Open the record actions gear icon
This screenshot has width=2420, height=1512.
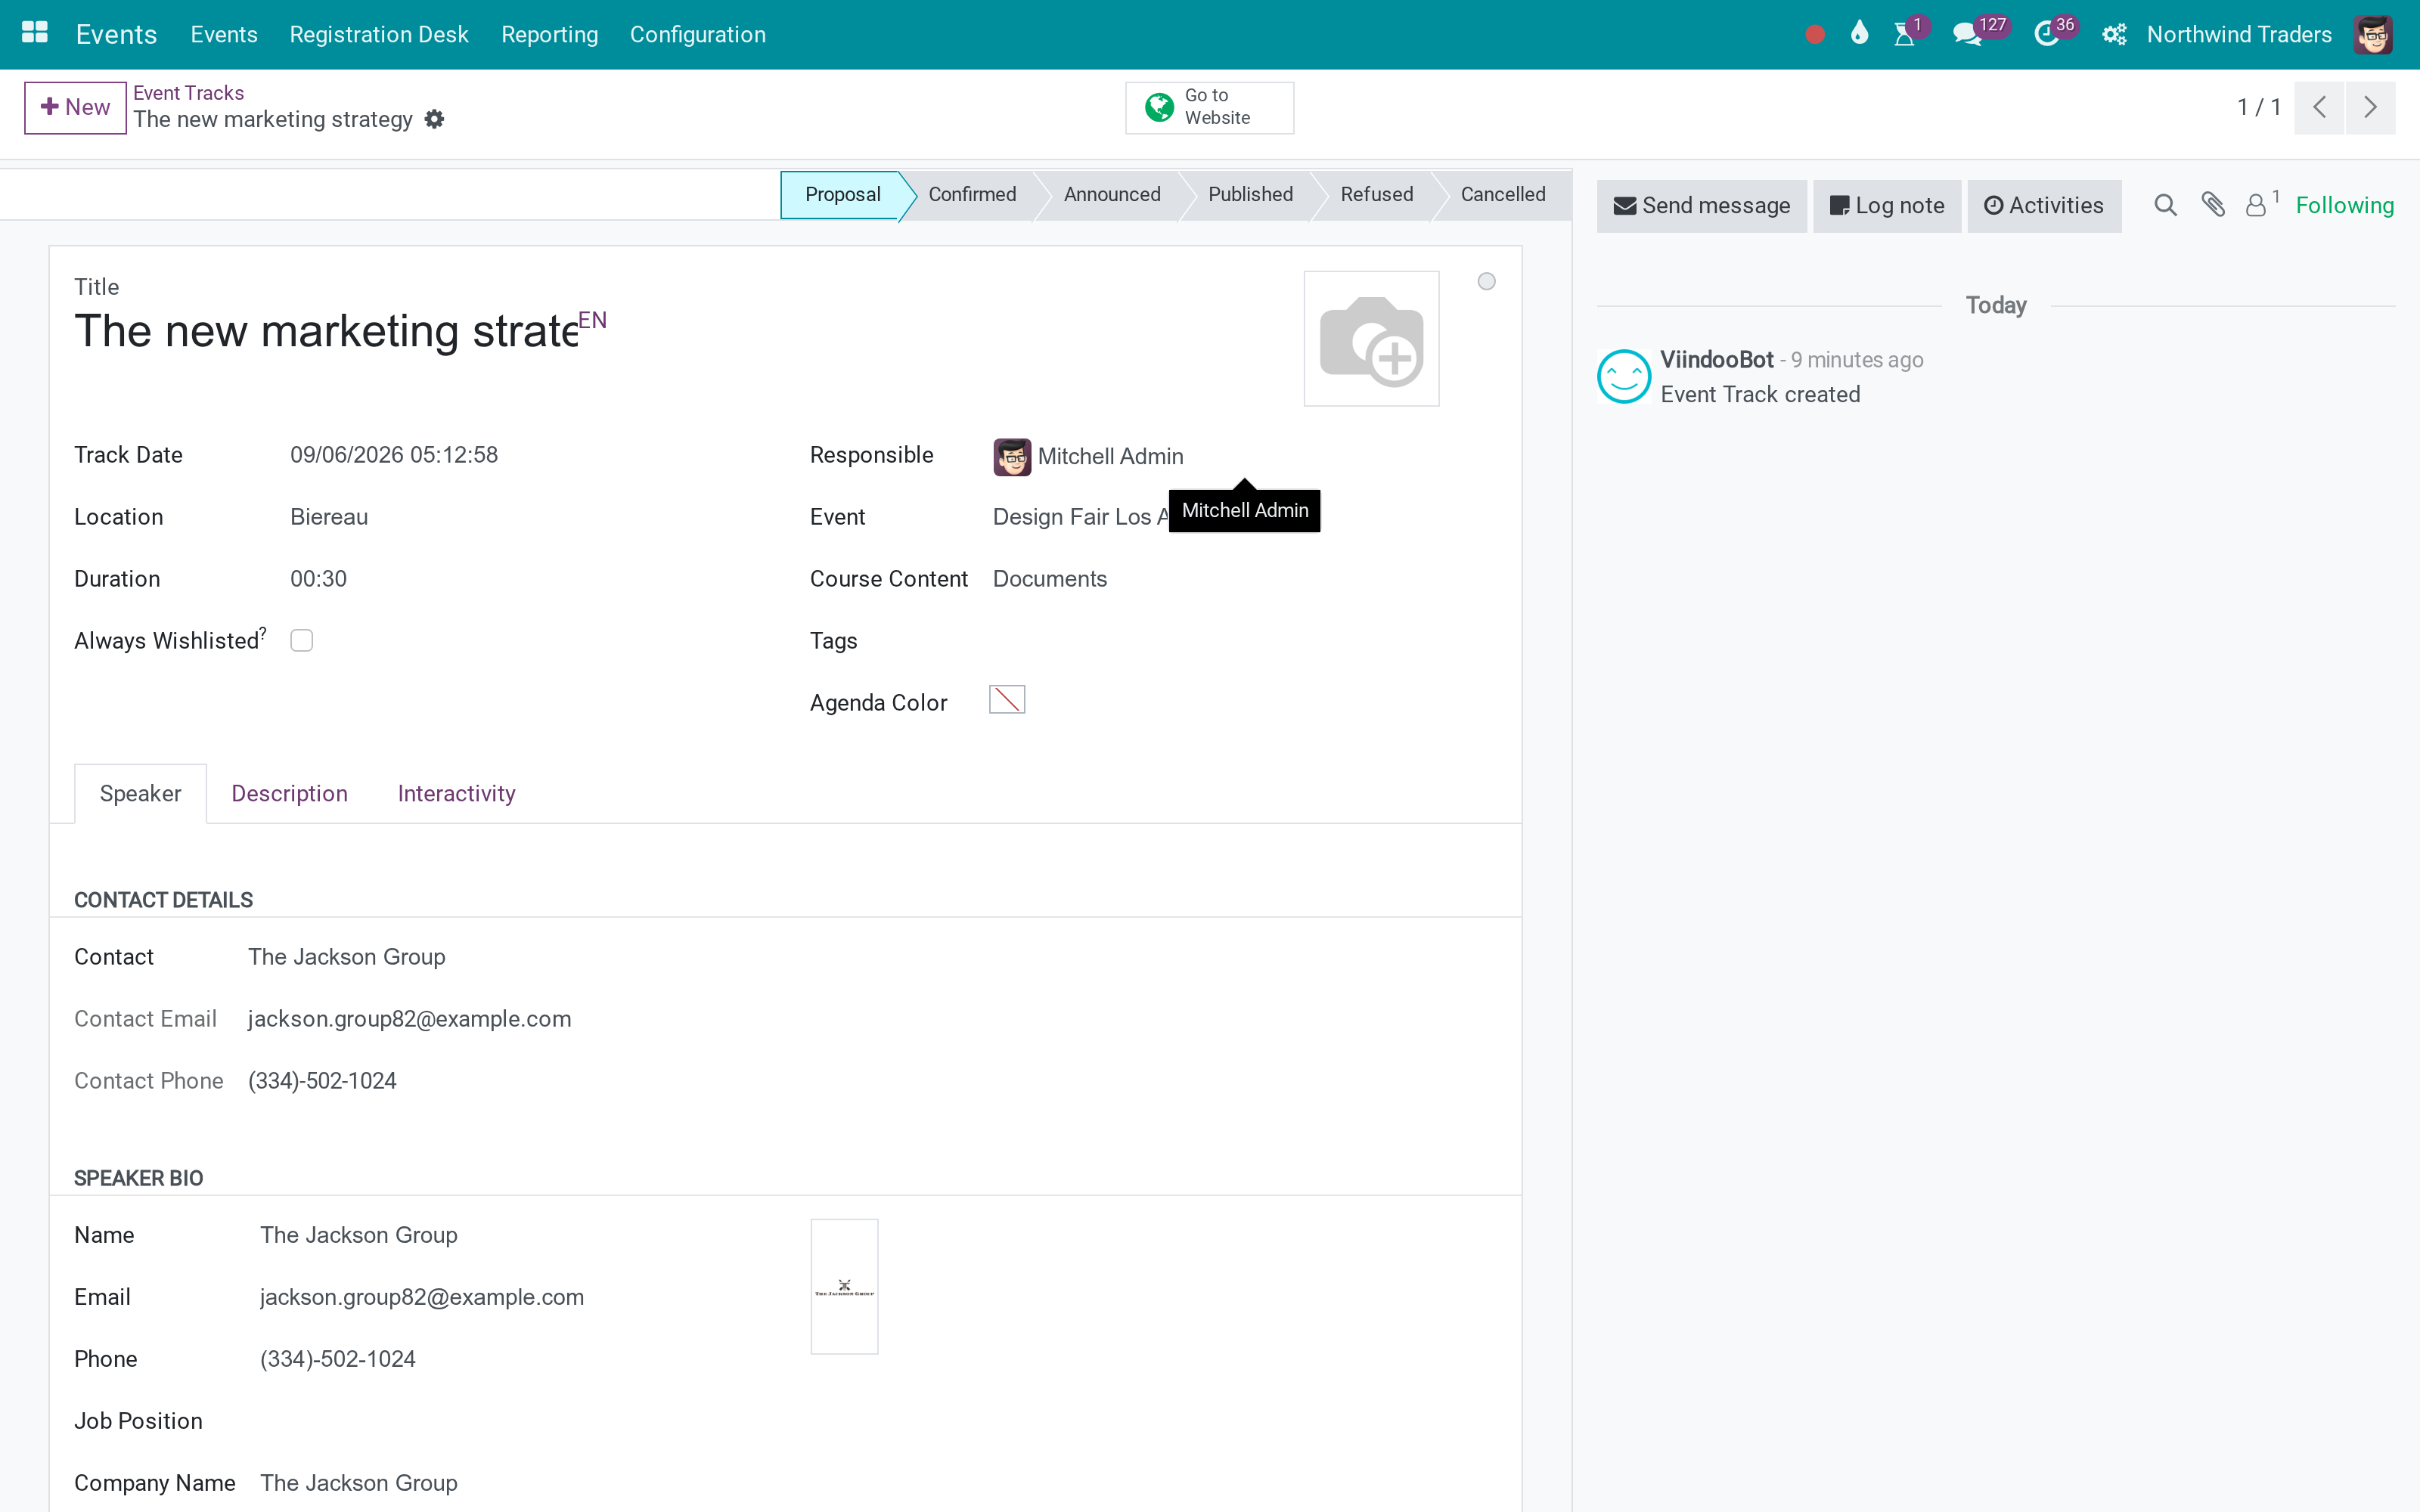434,119
